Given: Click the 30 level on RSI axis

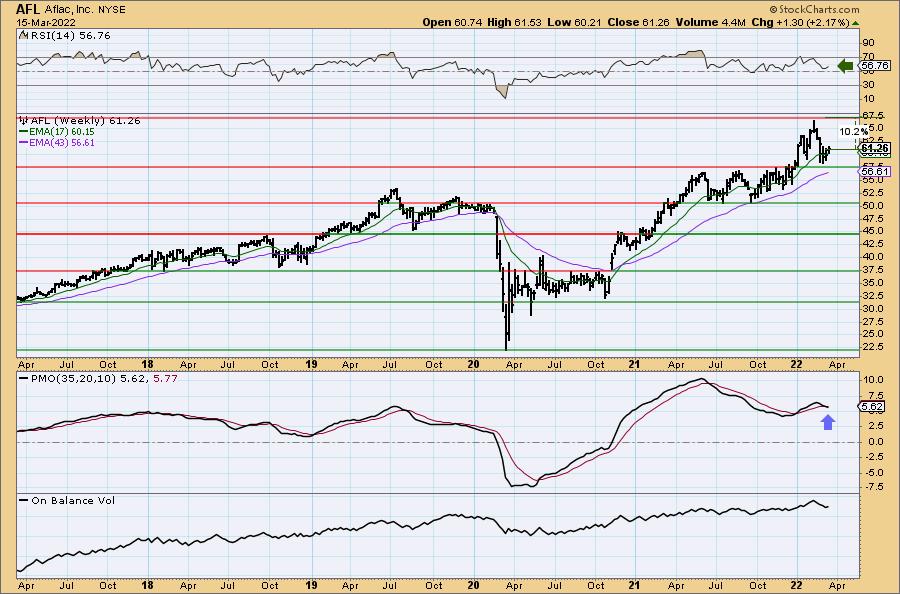Looking at the screenshot, I should pyautogui.click(x=868, y=84).
